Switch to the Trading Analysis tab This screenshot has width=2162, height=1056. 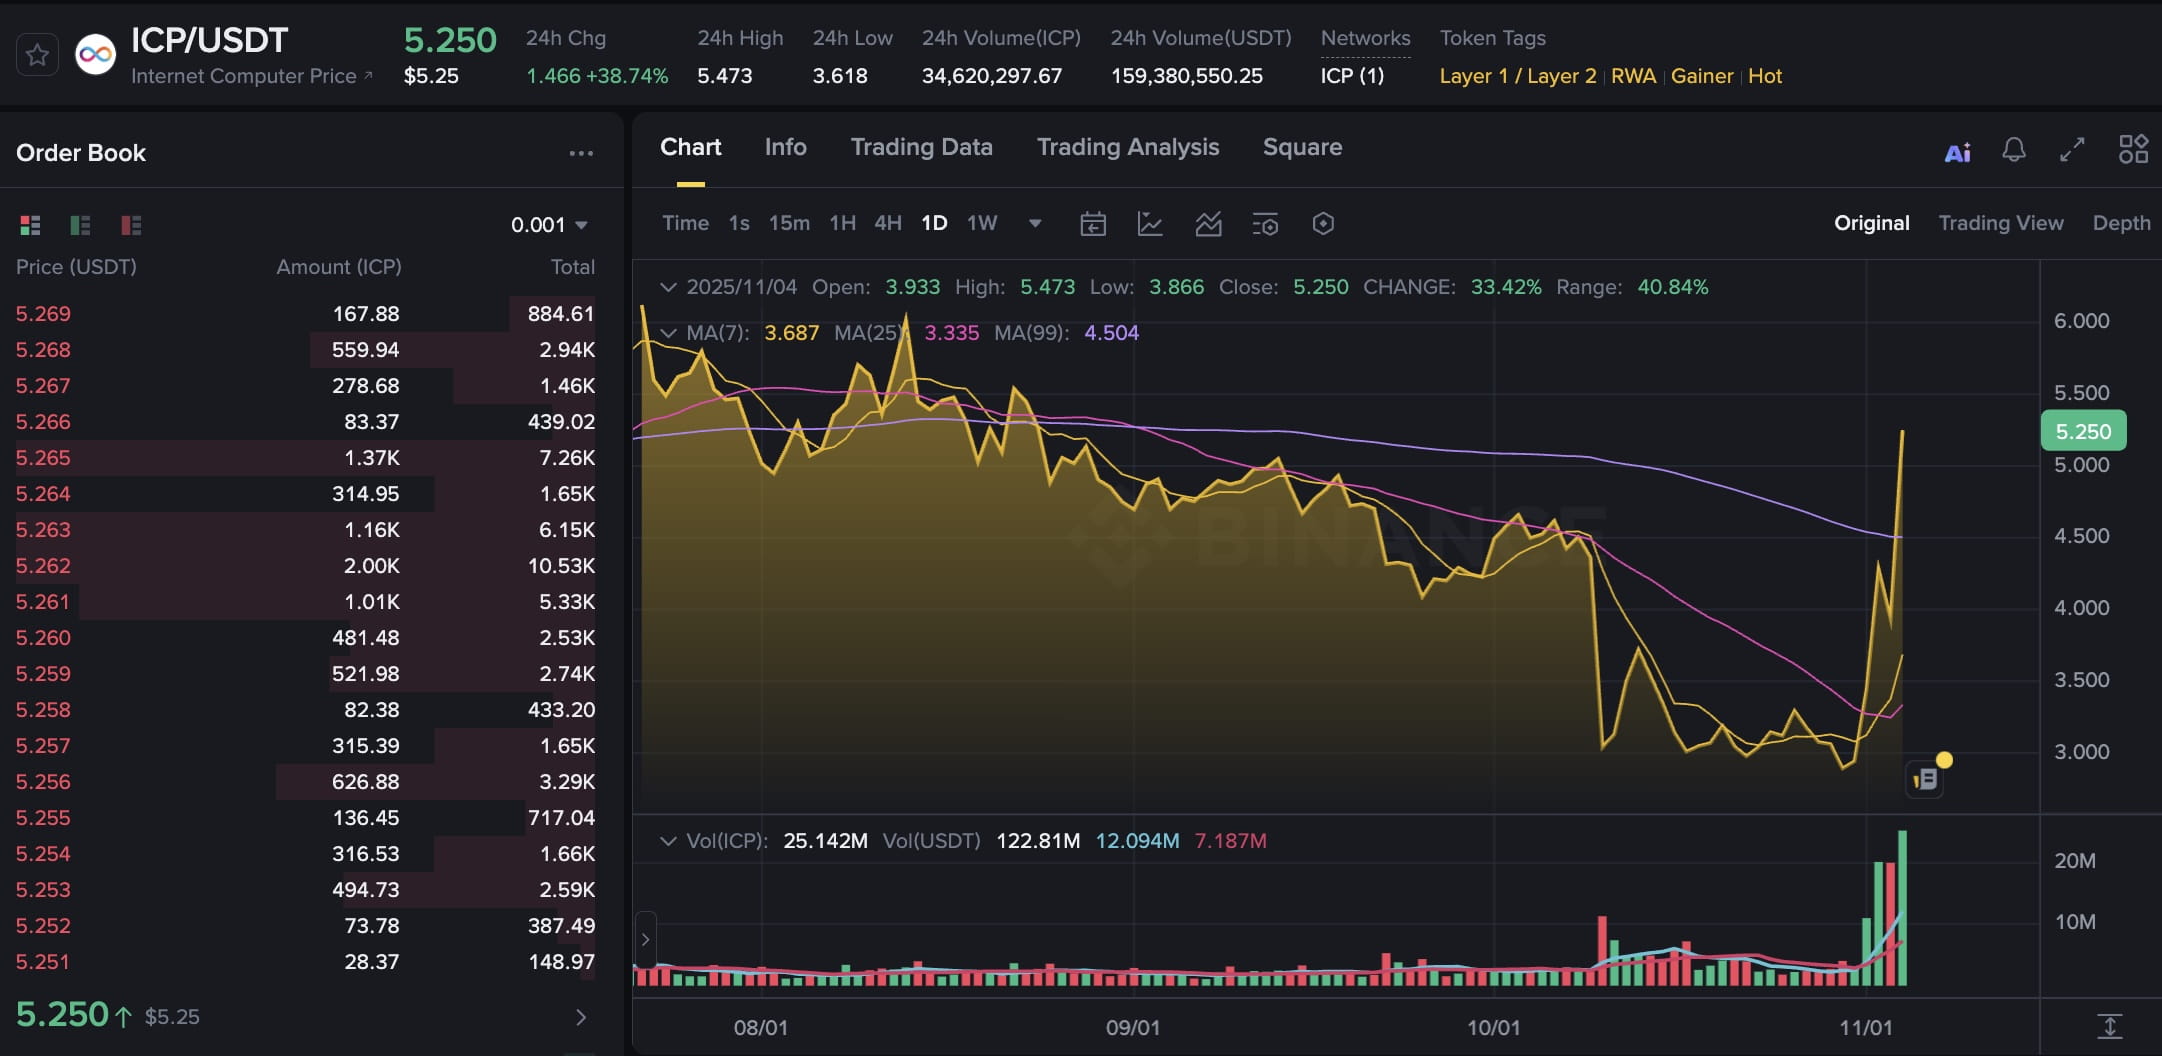point(1127,147)
